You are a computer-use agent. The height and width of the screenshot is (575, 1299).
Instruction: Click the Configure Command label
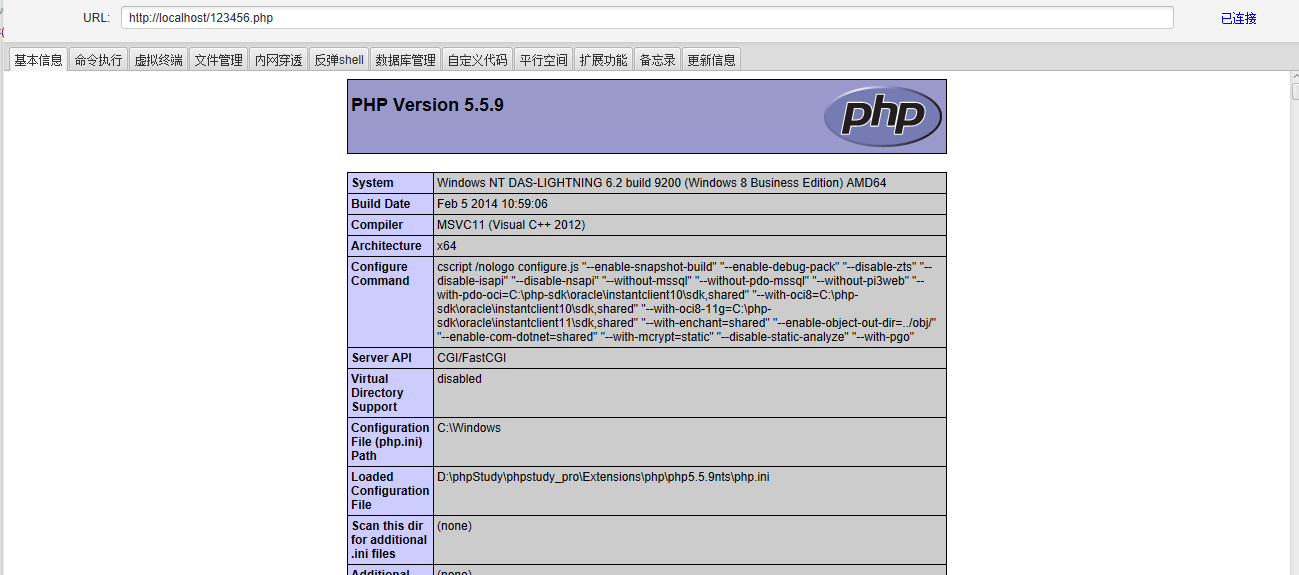[380, 274]
